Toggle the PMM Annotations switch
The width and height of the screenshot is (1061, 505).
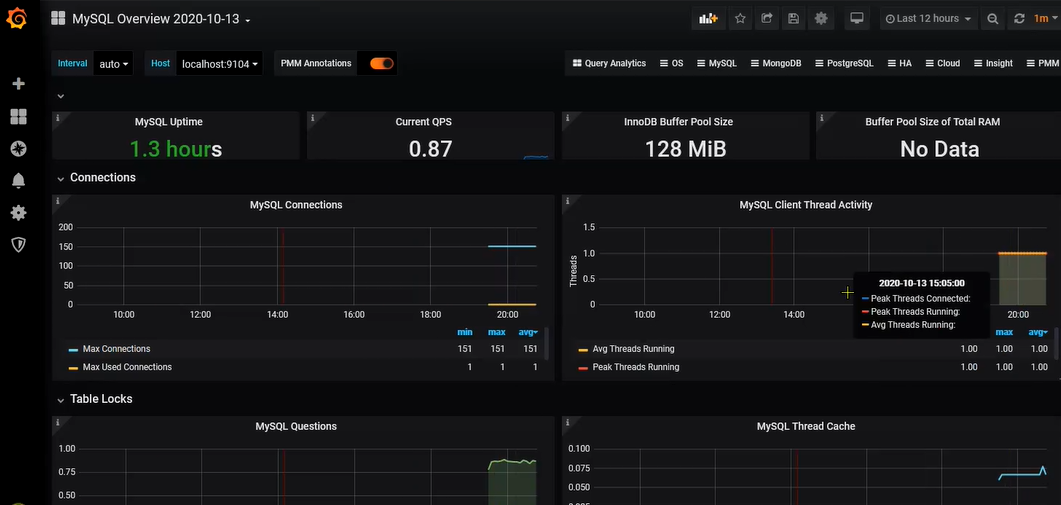(x=382, y=63)
